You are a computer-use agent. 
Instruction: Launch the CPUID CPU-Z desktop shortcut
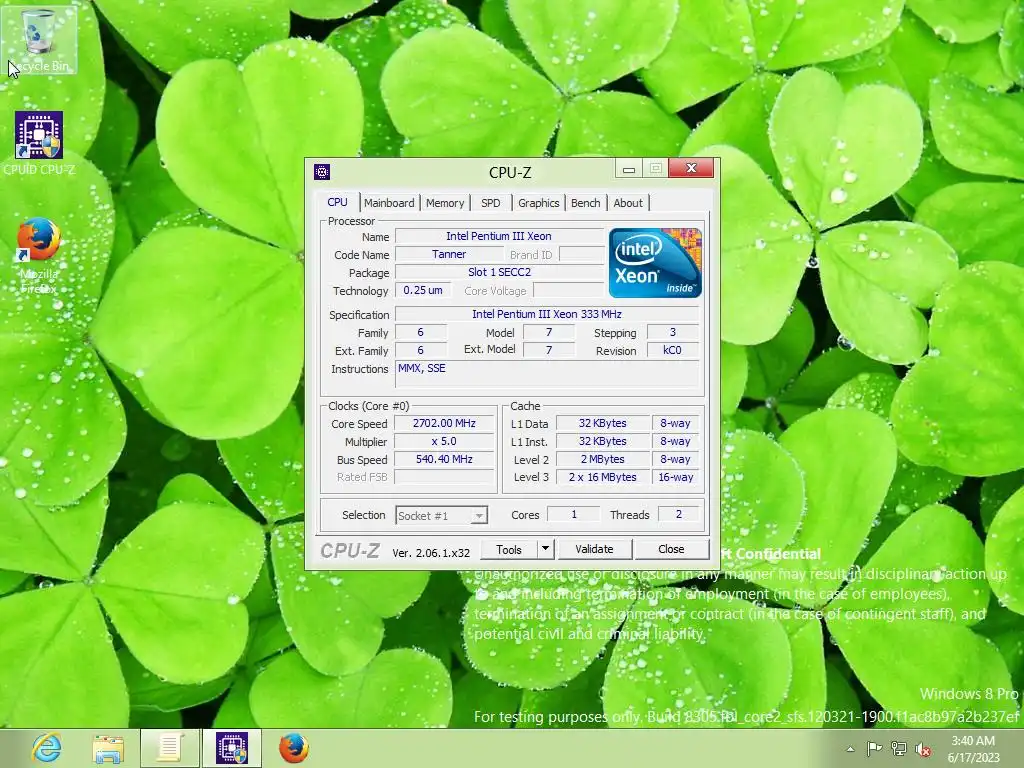(39, 144)
